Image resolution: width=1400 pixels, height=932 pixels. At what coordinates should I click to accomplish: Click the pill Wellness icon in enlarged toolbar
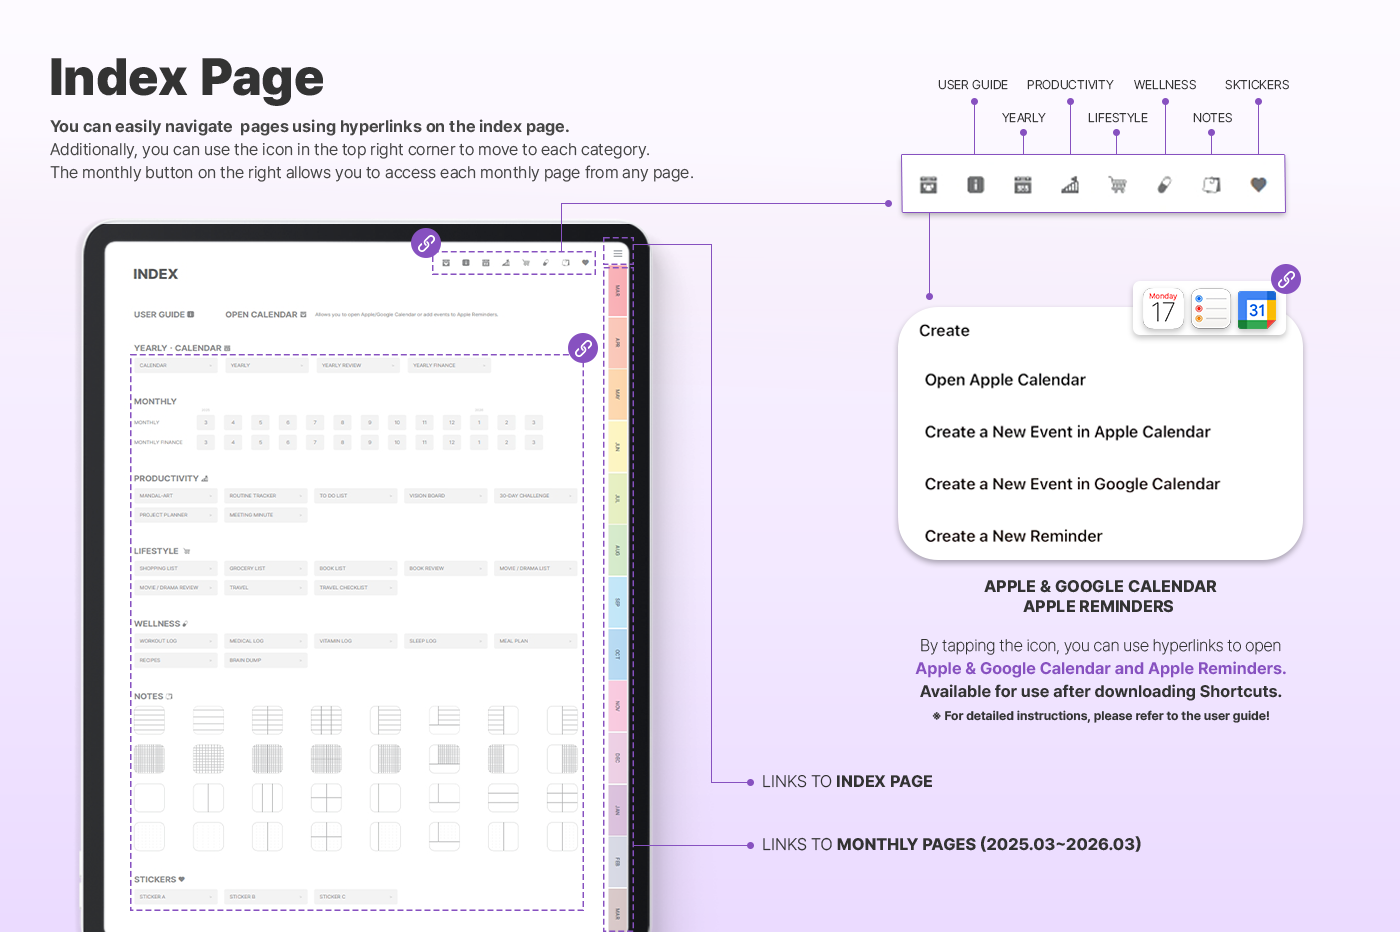(x=1164, y=185)
